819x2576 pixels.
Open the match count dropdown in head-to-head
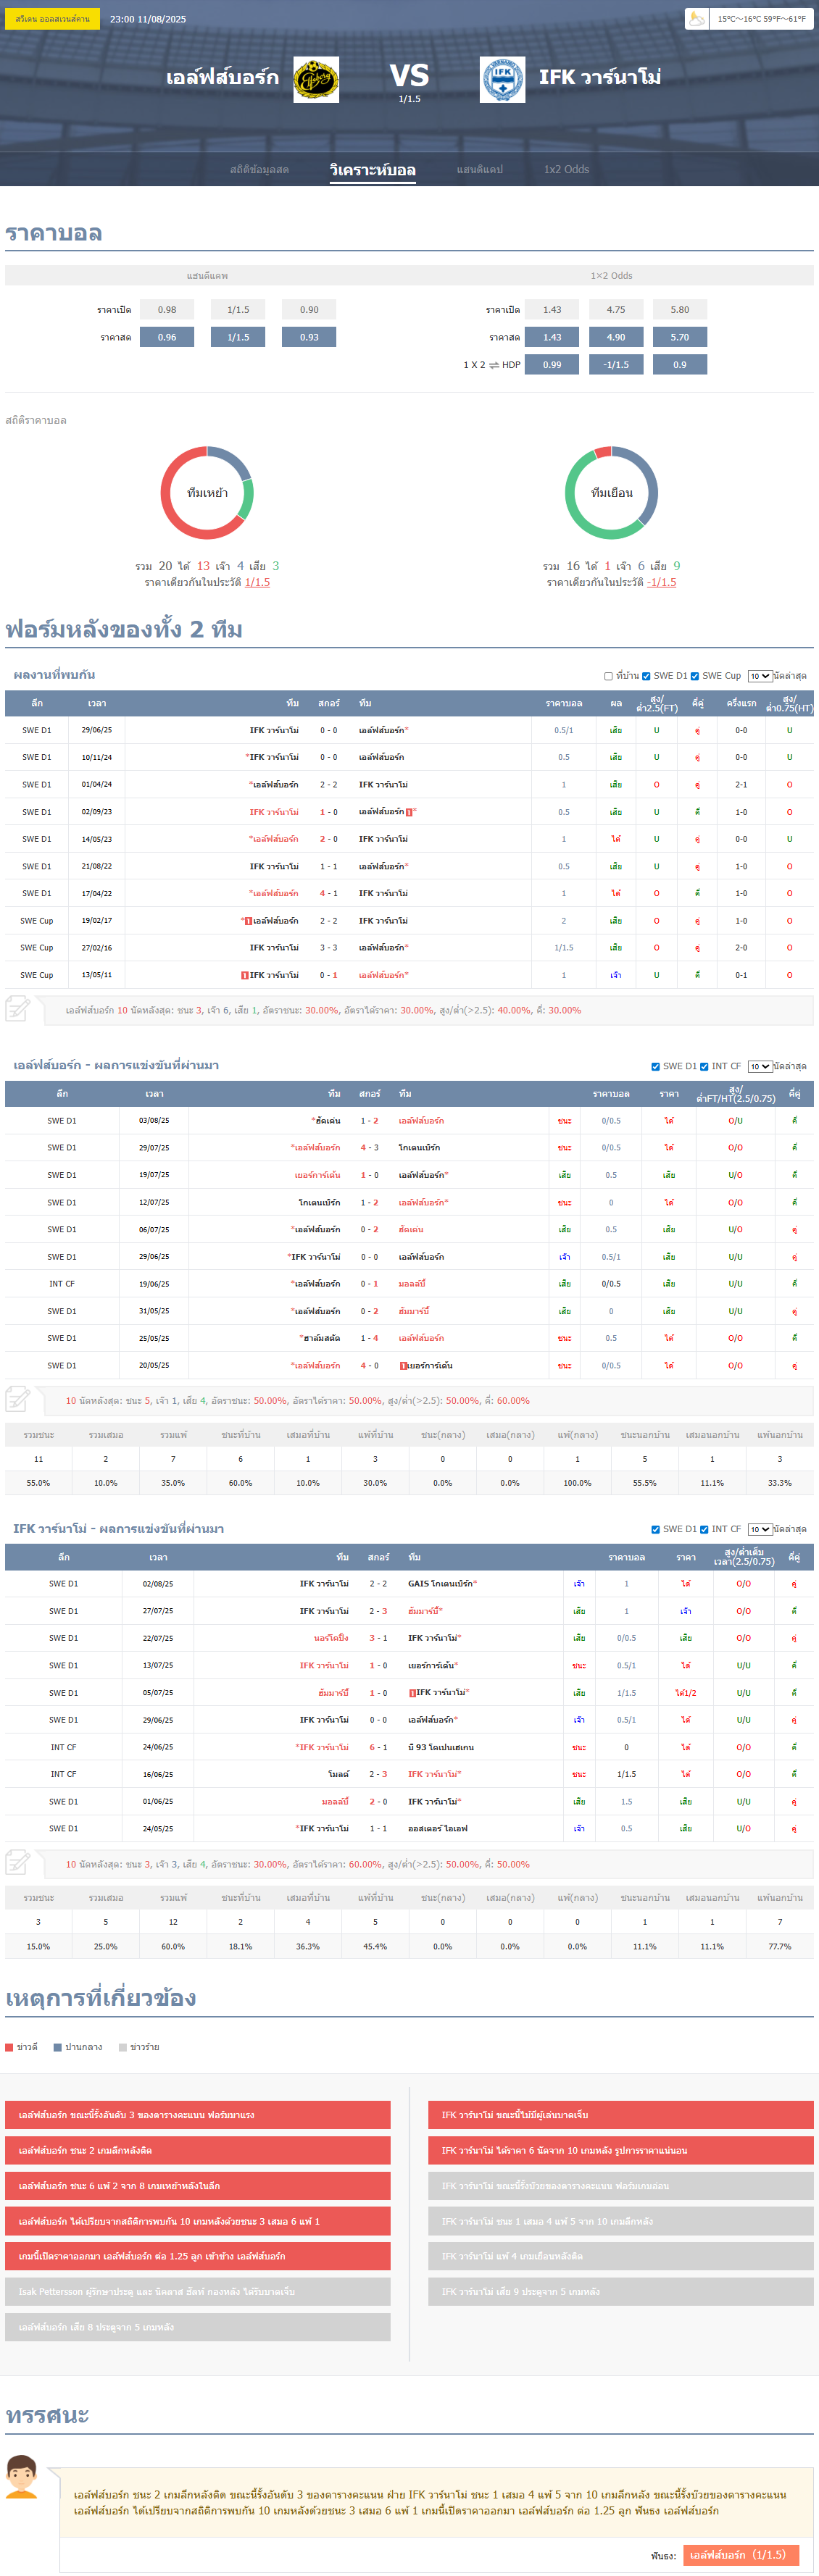[x=760, y=676]
